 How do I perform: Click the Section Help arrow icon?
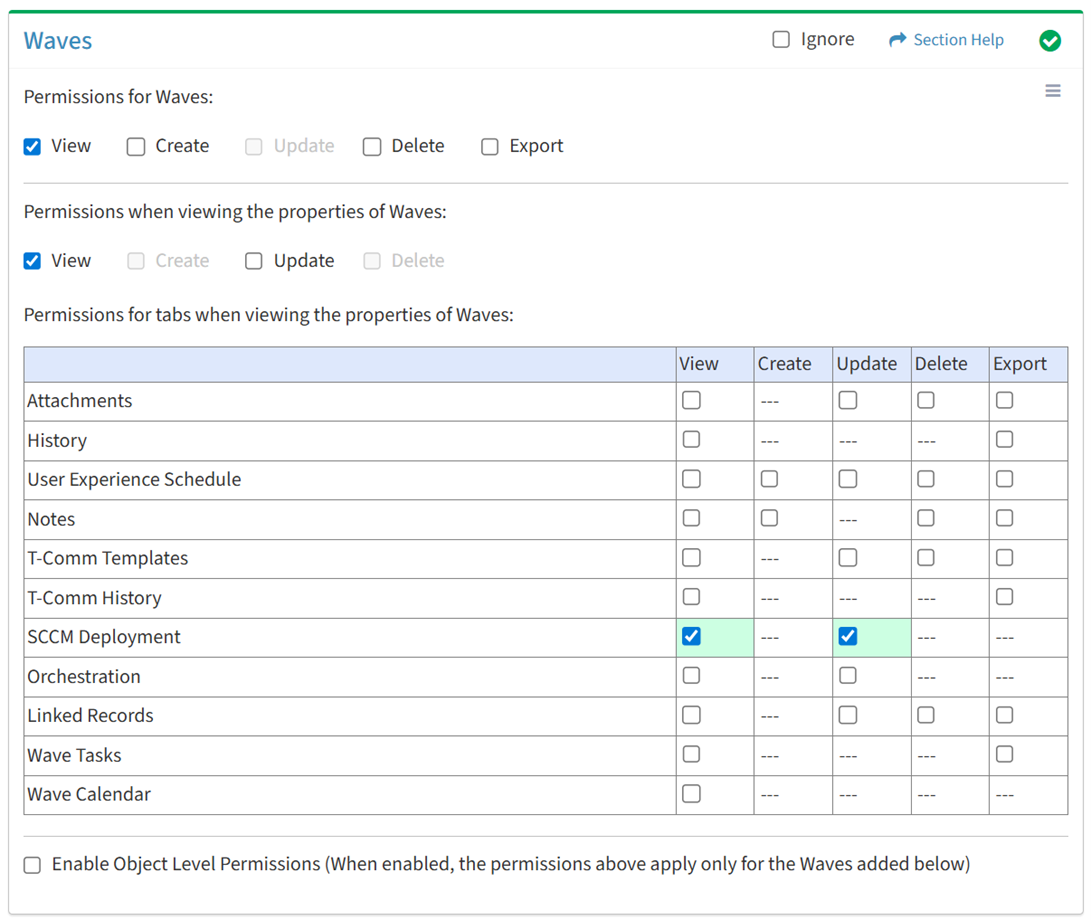897,40
